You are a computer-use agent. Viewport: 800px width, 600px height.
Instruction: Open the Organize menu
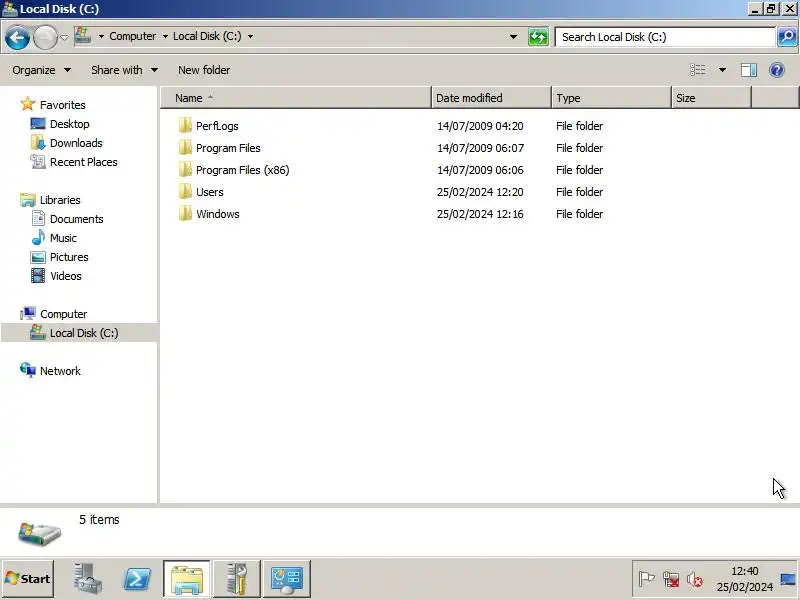point(41,70)
